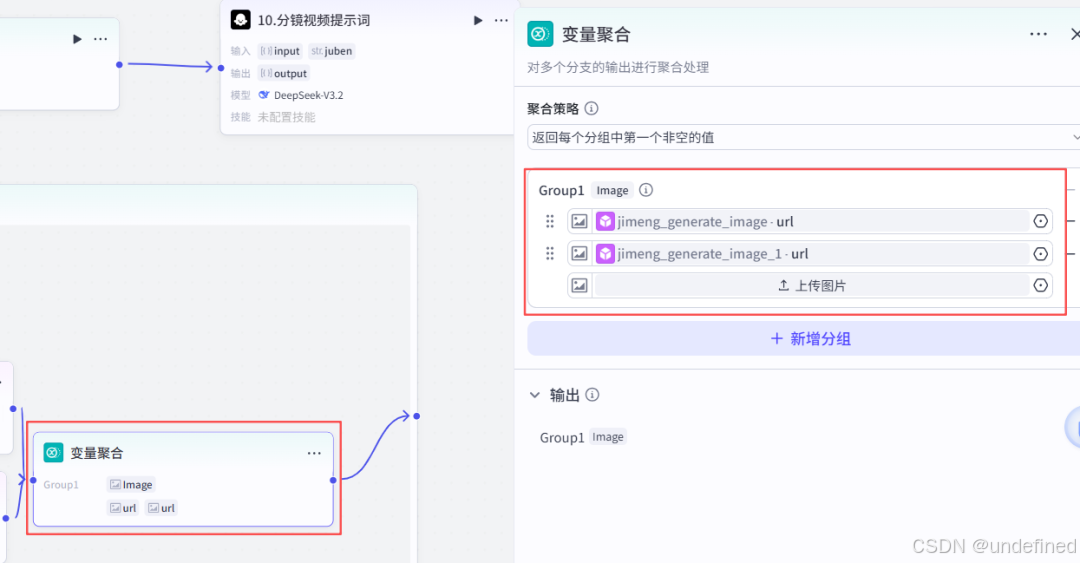Open more options on top-left node

click(101, 39)
